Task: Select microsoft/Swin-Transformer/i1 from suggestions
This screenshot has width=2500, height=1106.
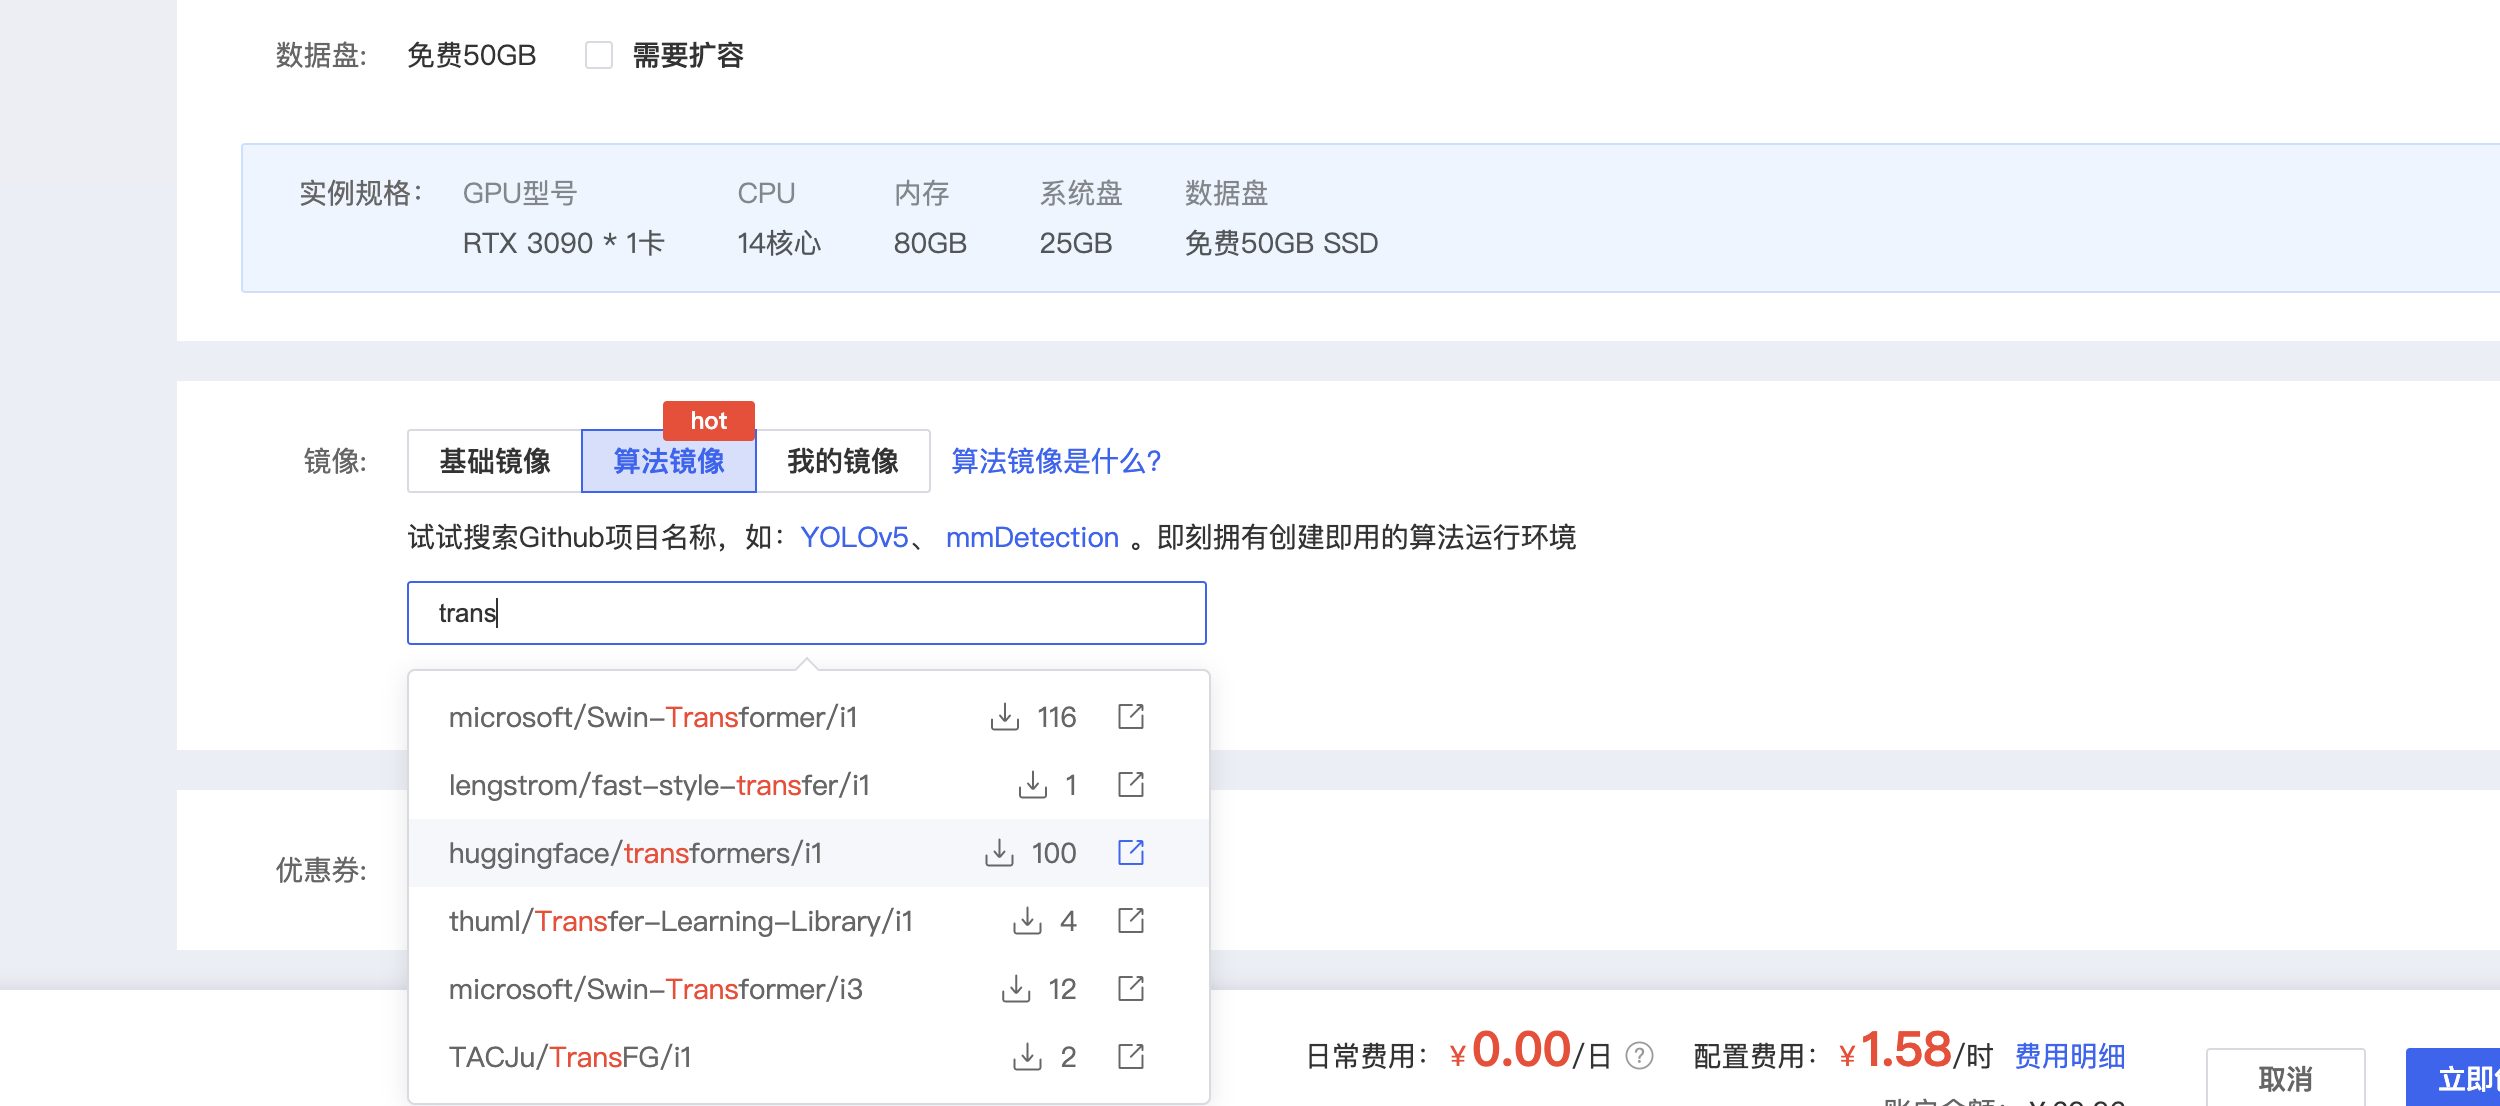Action: click(653, 717)
